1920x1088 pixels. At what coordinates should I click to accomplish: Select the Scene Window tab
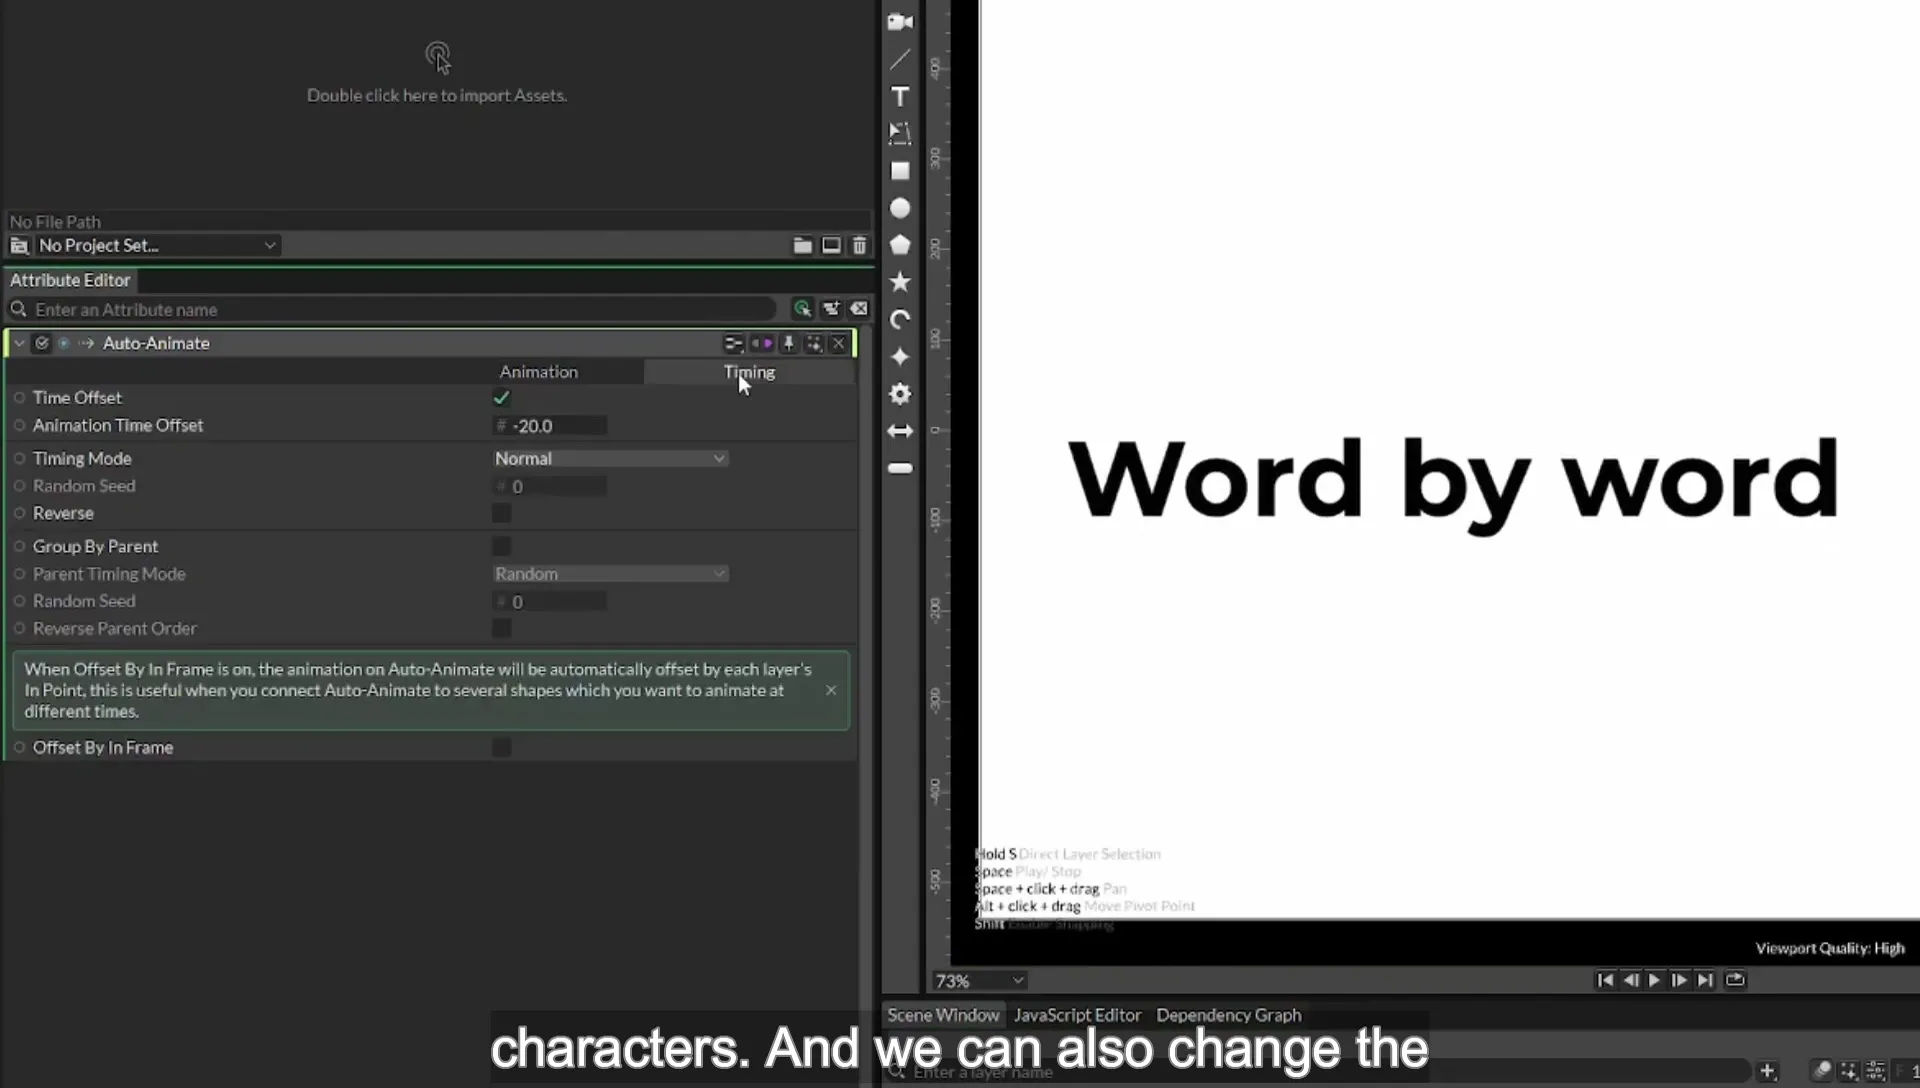[x=943, y=1015]
